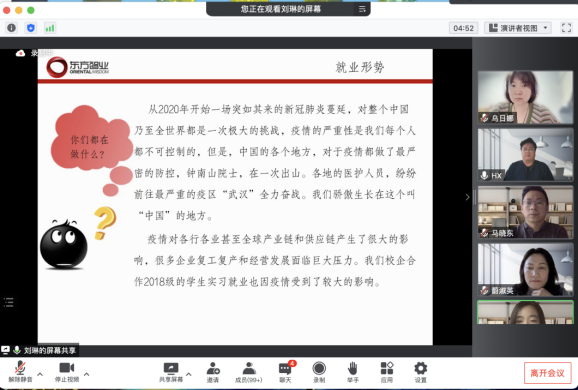The image size is (578, 390).
Task: Open the 演讲者视图 view dropdown
Action: click(x=518, y=28)
